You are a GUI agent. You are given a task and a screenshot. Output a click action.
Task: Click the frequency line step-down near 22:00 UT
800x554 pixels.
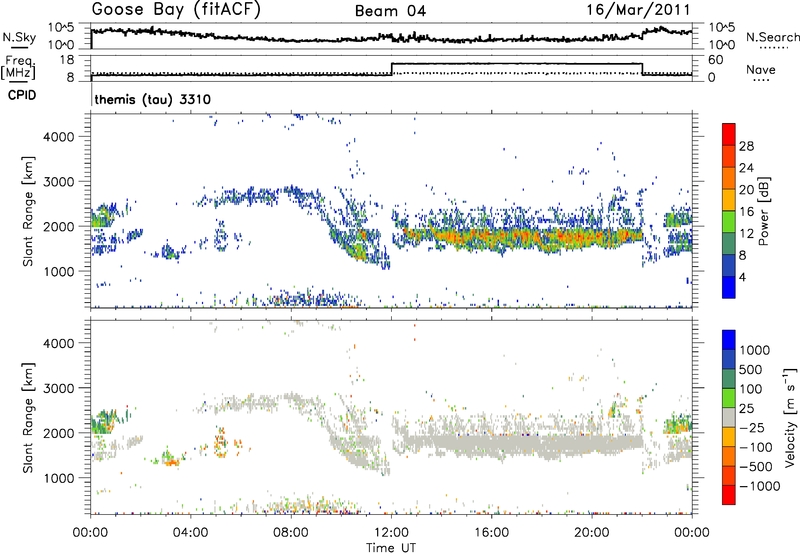tap(642, 69)
